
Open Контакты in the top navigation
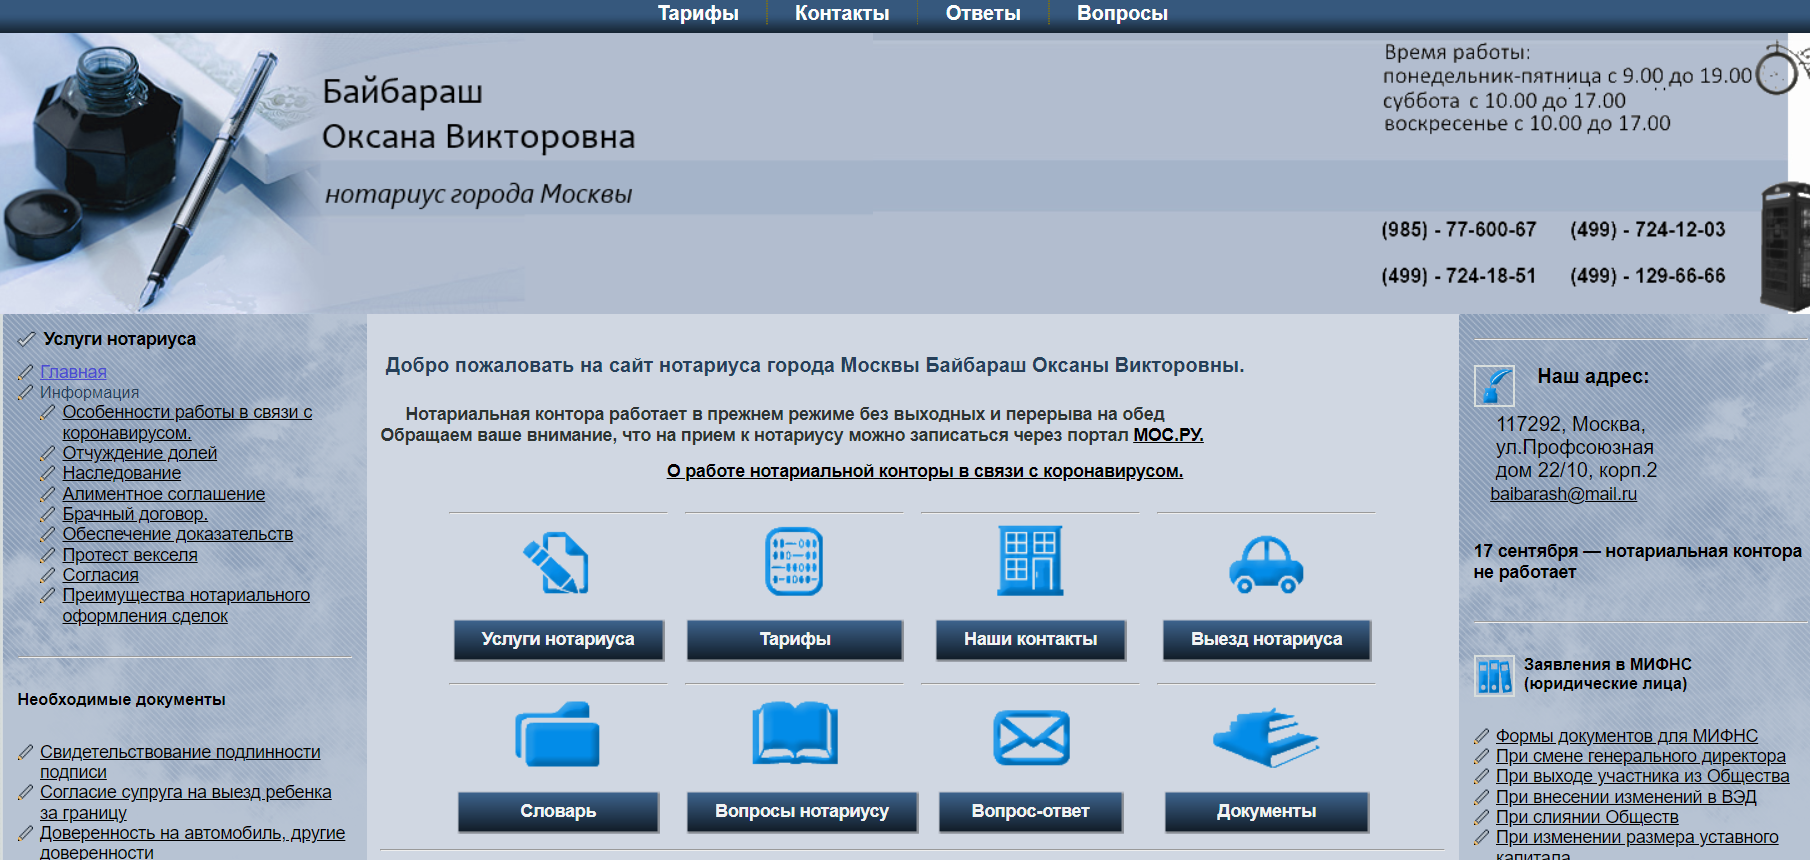point(842,13)
